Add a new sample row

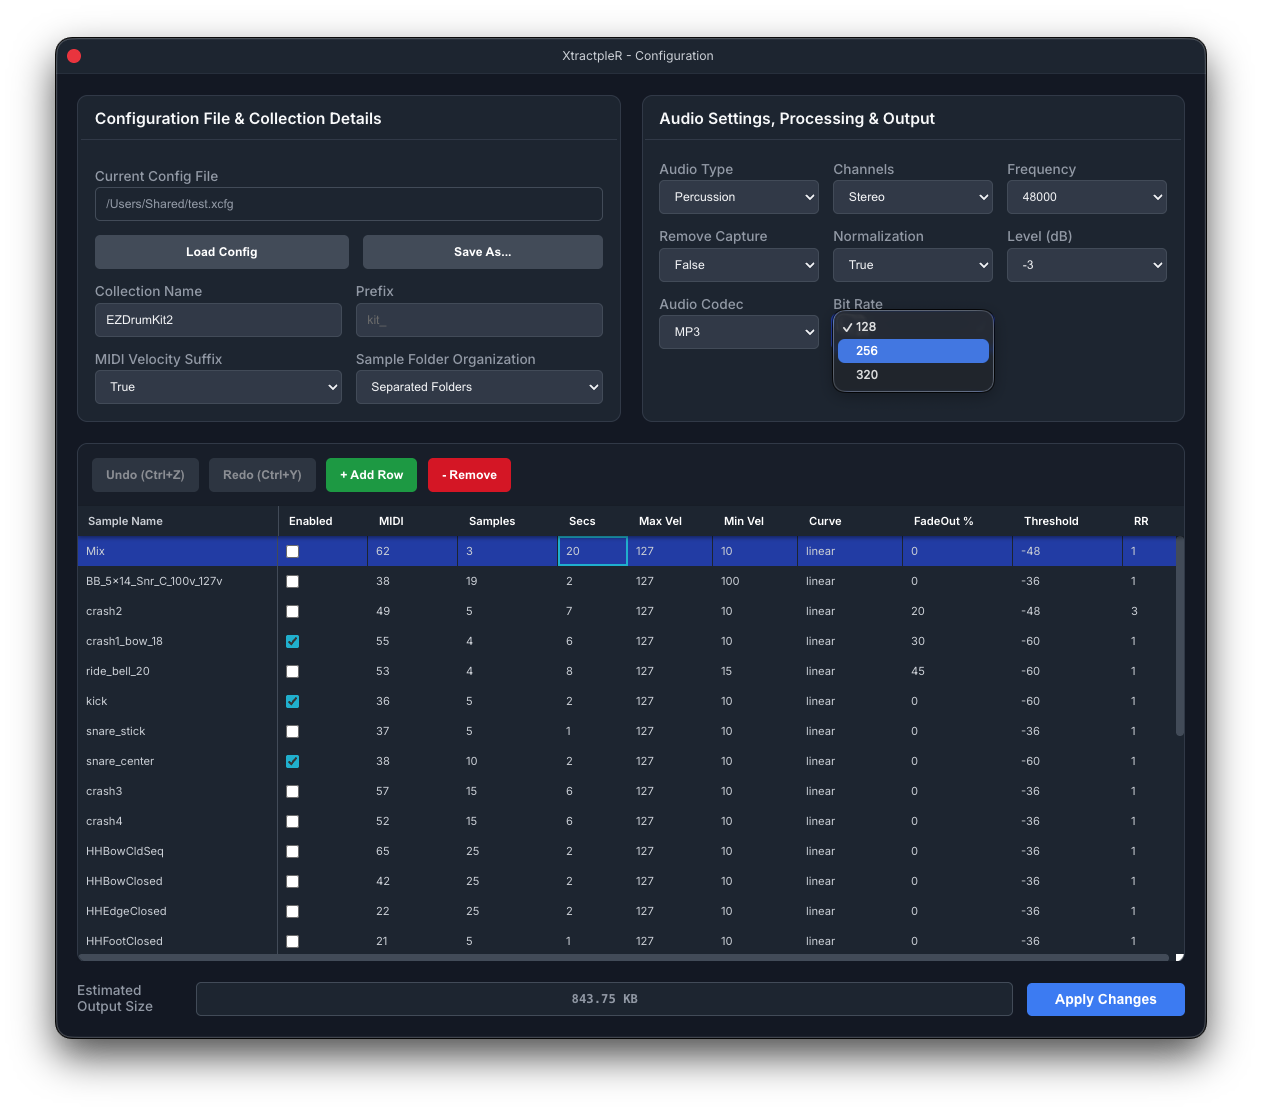[x=371, y=475]
